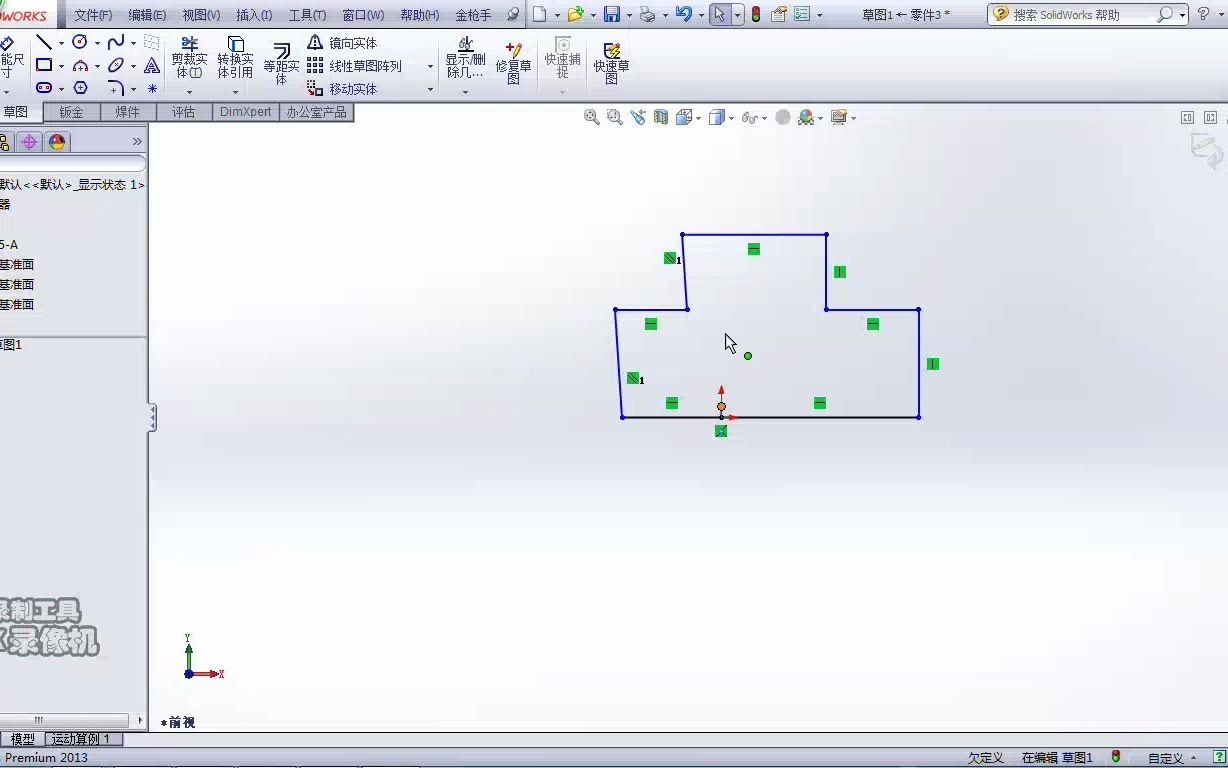Toggle the Hide/Show Items glasses icon
Image resolution: width=1228 pixels, height=768 pixels.
(752, 117)
